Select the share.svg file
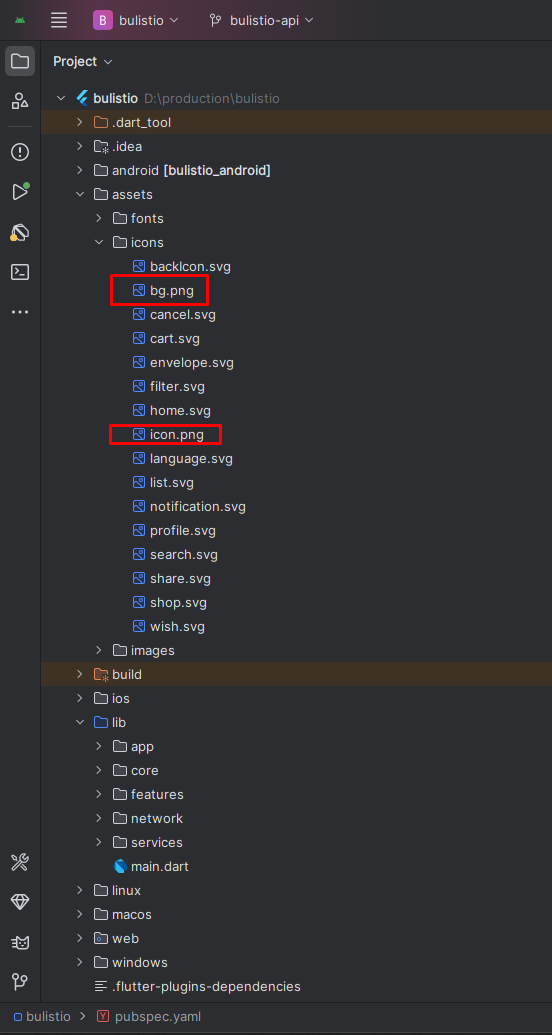The image size is (552, 1035). [180, 578]
